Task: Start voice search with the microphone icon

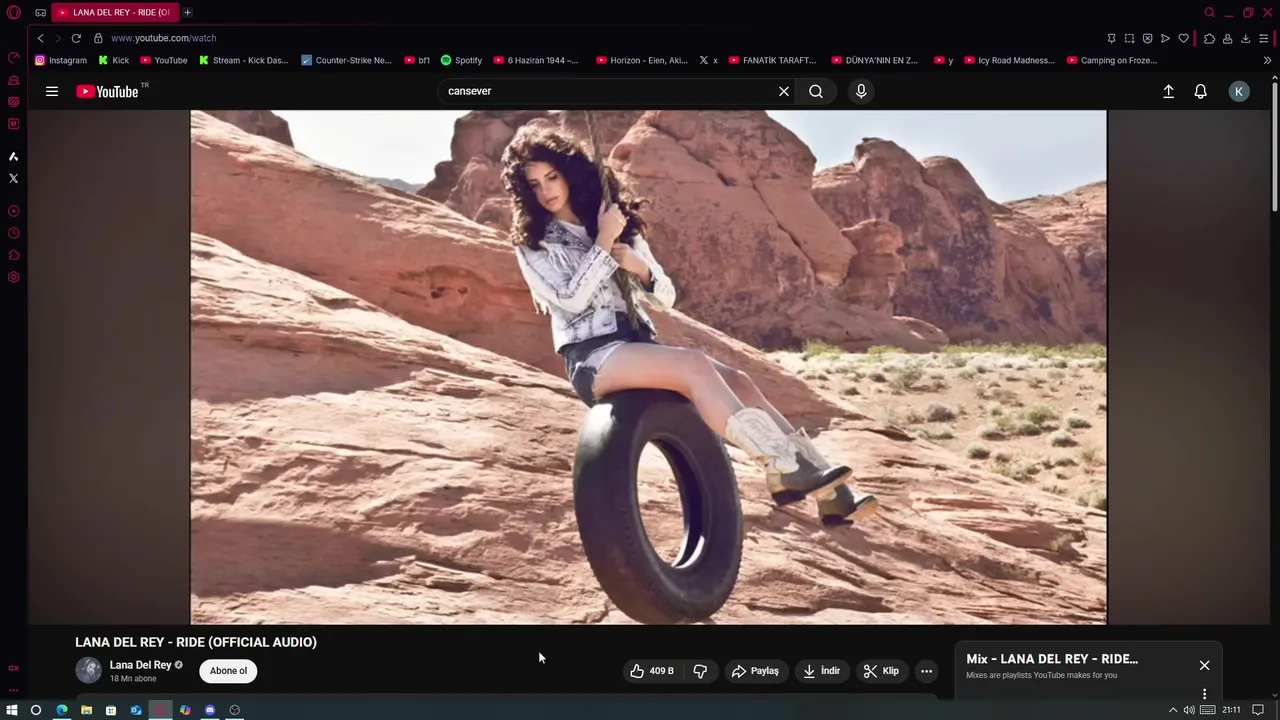Action: [861, 91]
